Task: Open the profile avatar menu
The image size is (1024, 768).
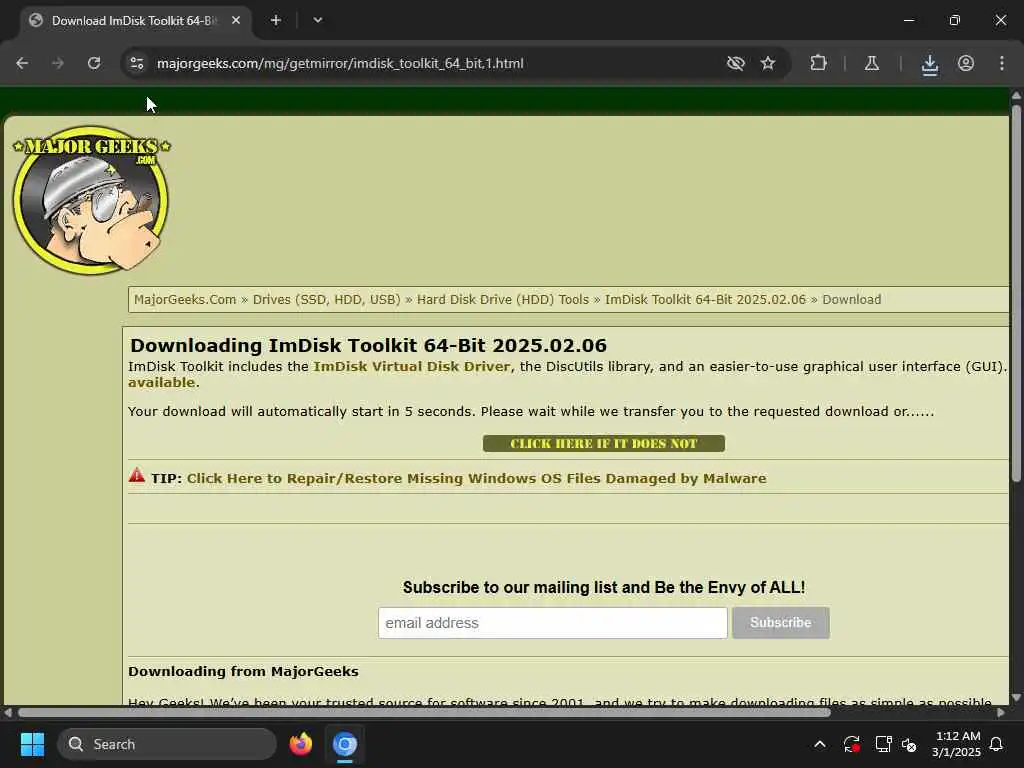Action: [x=966, y=63]
